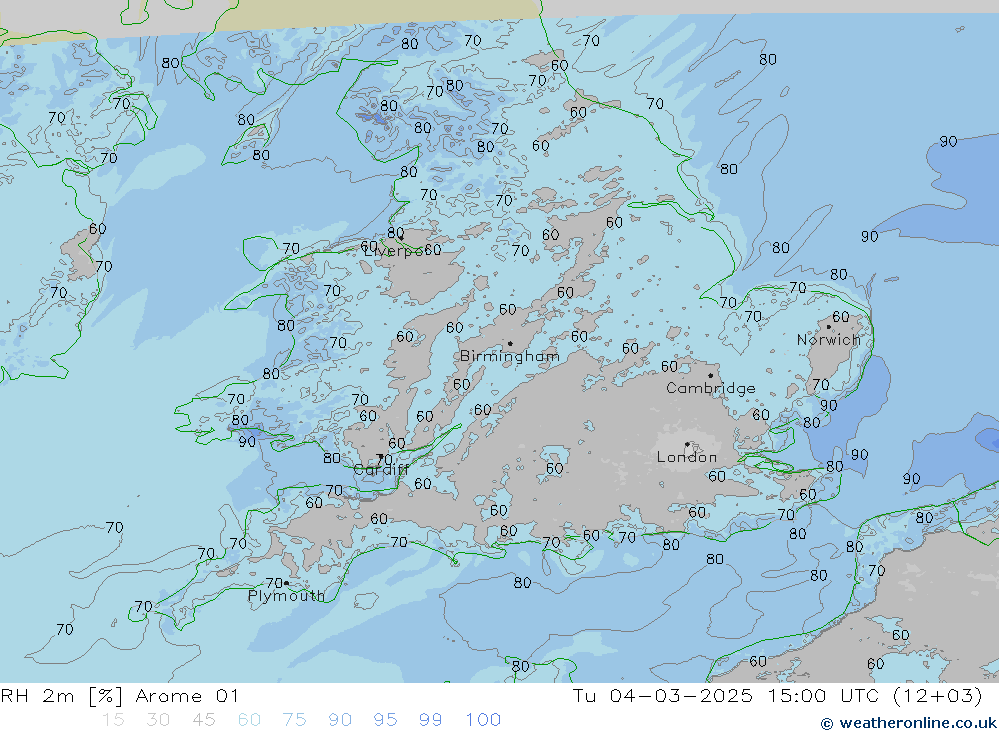Screen dimensions: 1000x733
Task: Click the legend value 30
Action: [x=158, y=720]
